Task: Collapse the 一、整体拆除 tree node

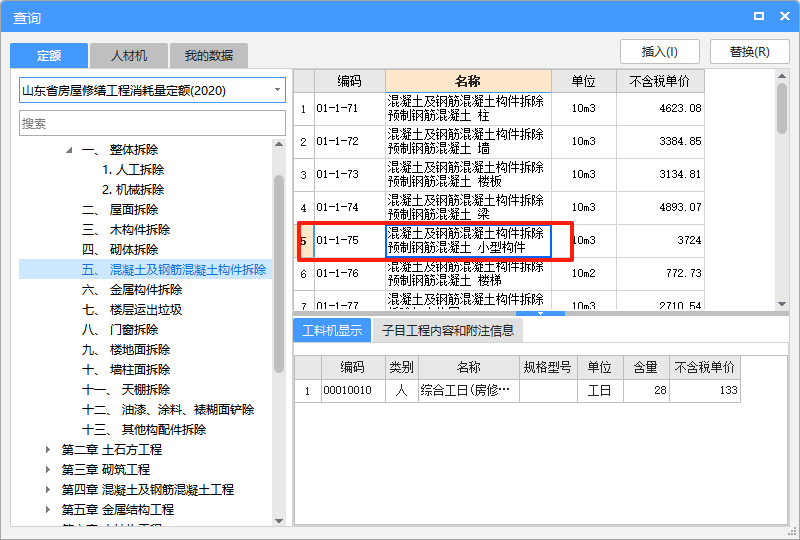Action: [x=69, y=150]
